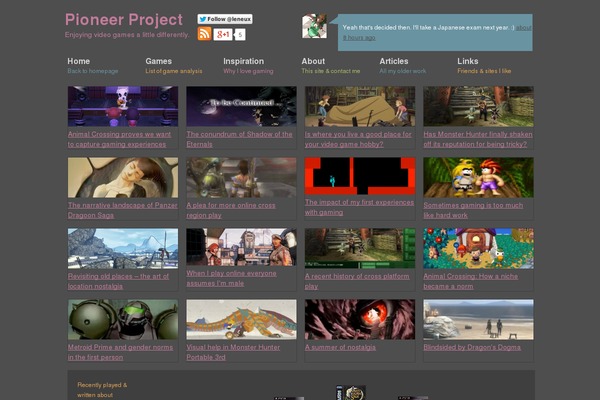This screenshot has height=400, width=600.
Task: Open the Articles menu item
Action: [x=394, y=61]
